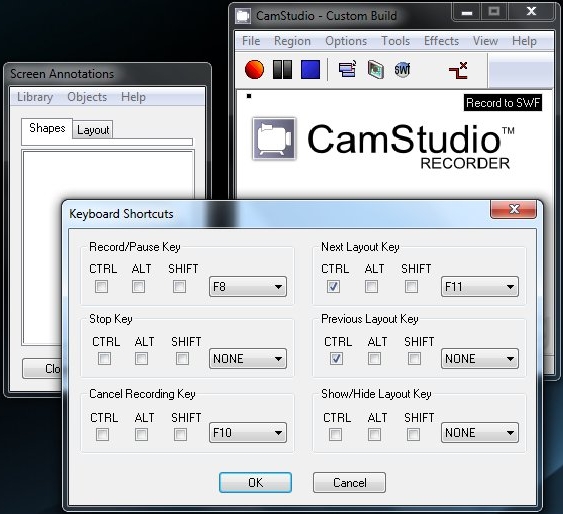Click the red autopan toggle icon in toolbar

459,70
